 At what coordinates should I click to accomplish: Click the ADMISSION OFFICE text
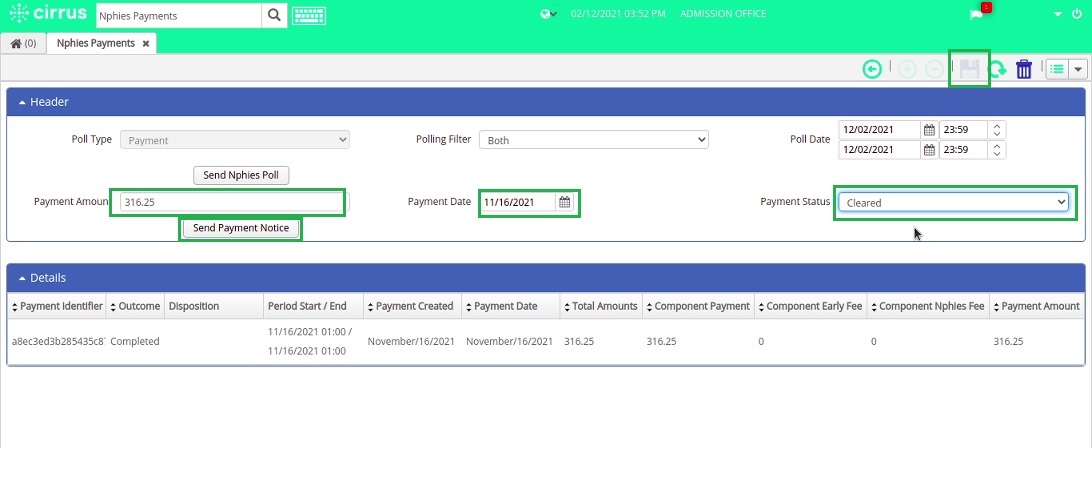pyautogui.click(x=723, y=14)
